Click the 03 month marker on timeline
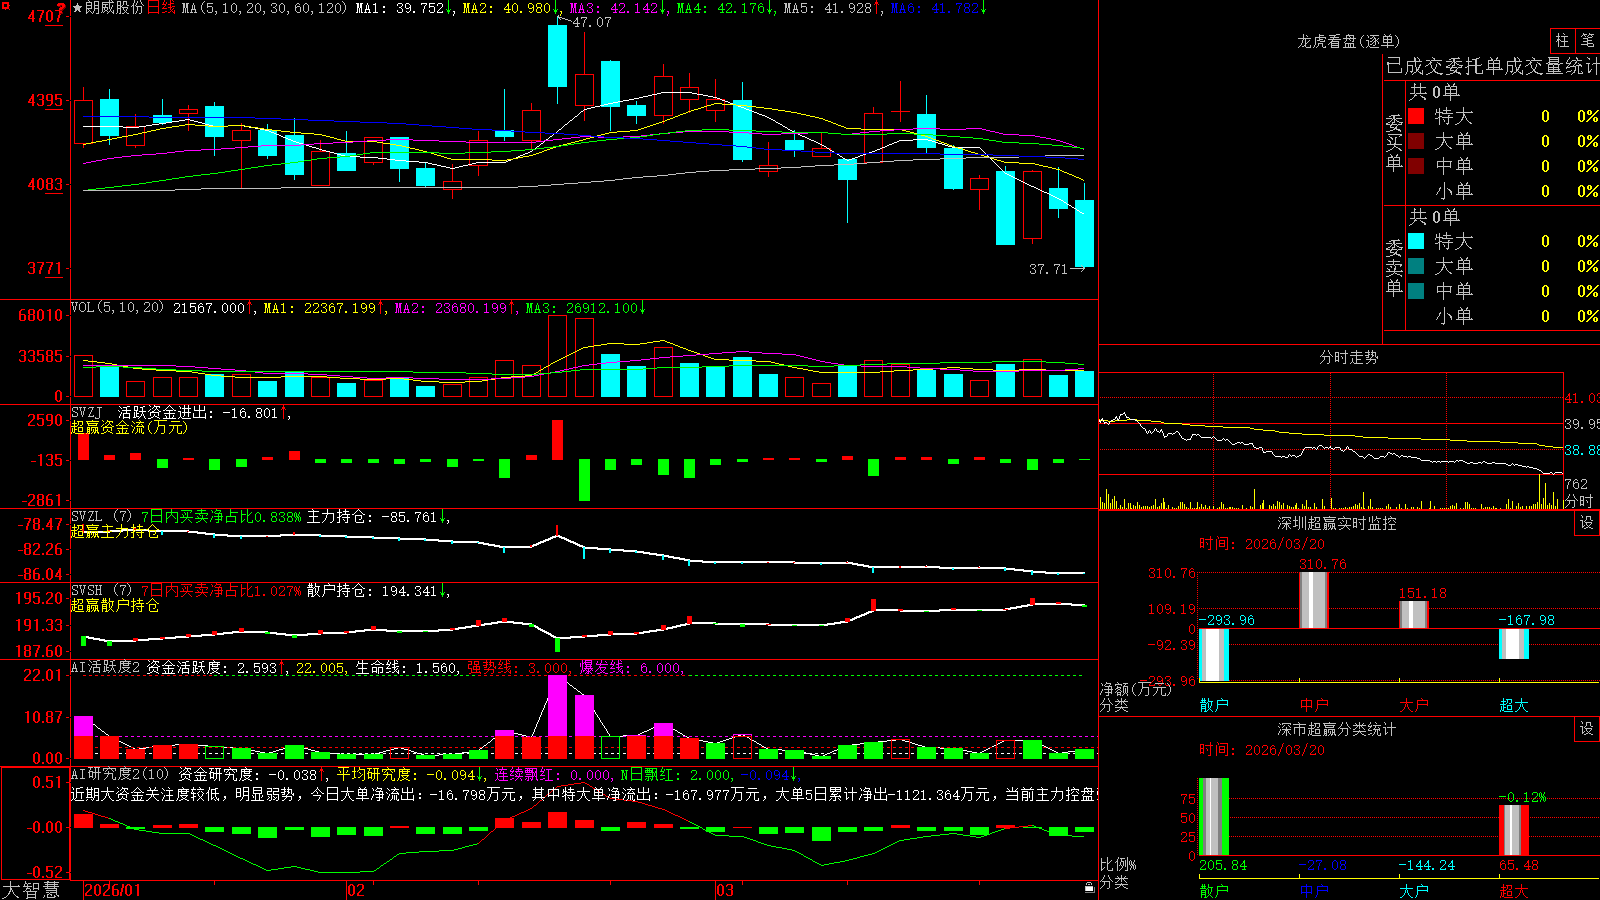Screen dimensions: 1600x900 click(725, 890)
